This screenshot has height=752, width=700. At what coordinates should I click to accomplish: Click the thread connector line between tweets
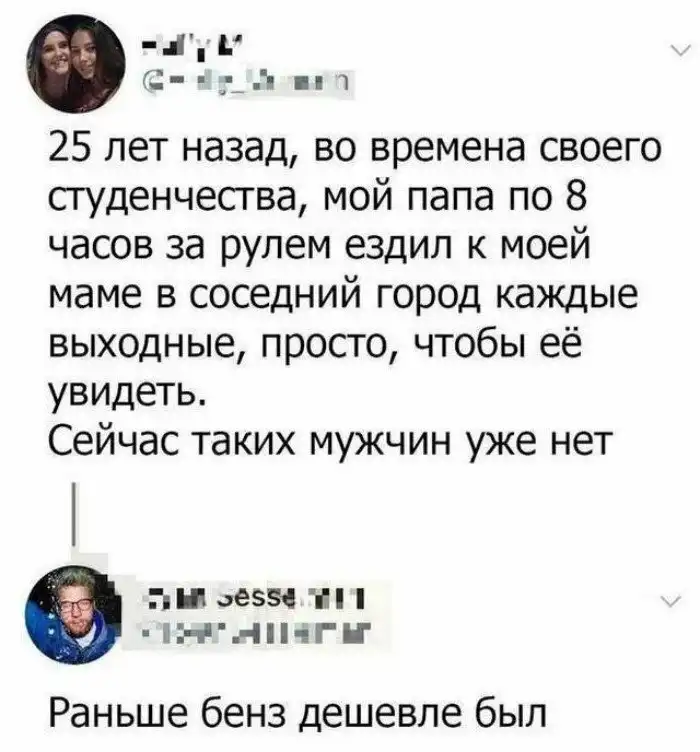pyautogui.click(x=74, y=513)
